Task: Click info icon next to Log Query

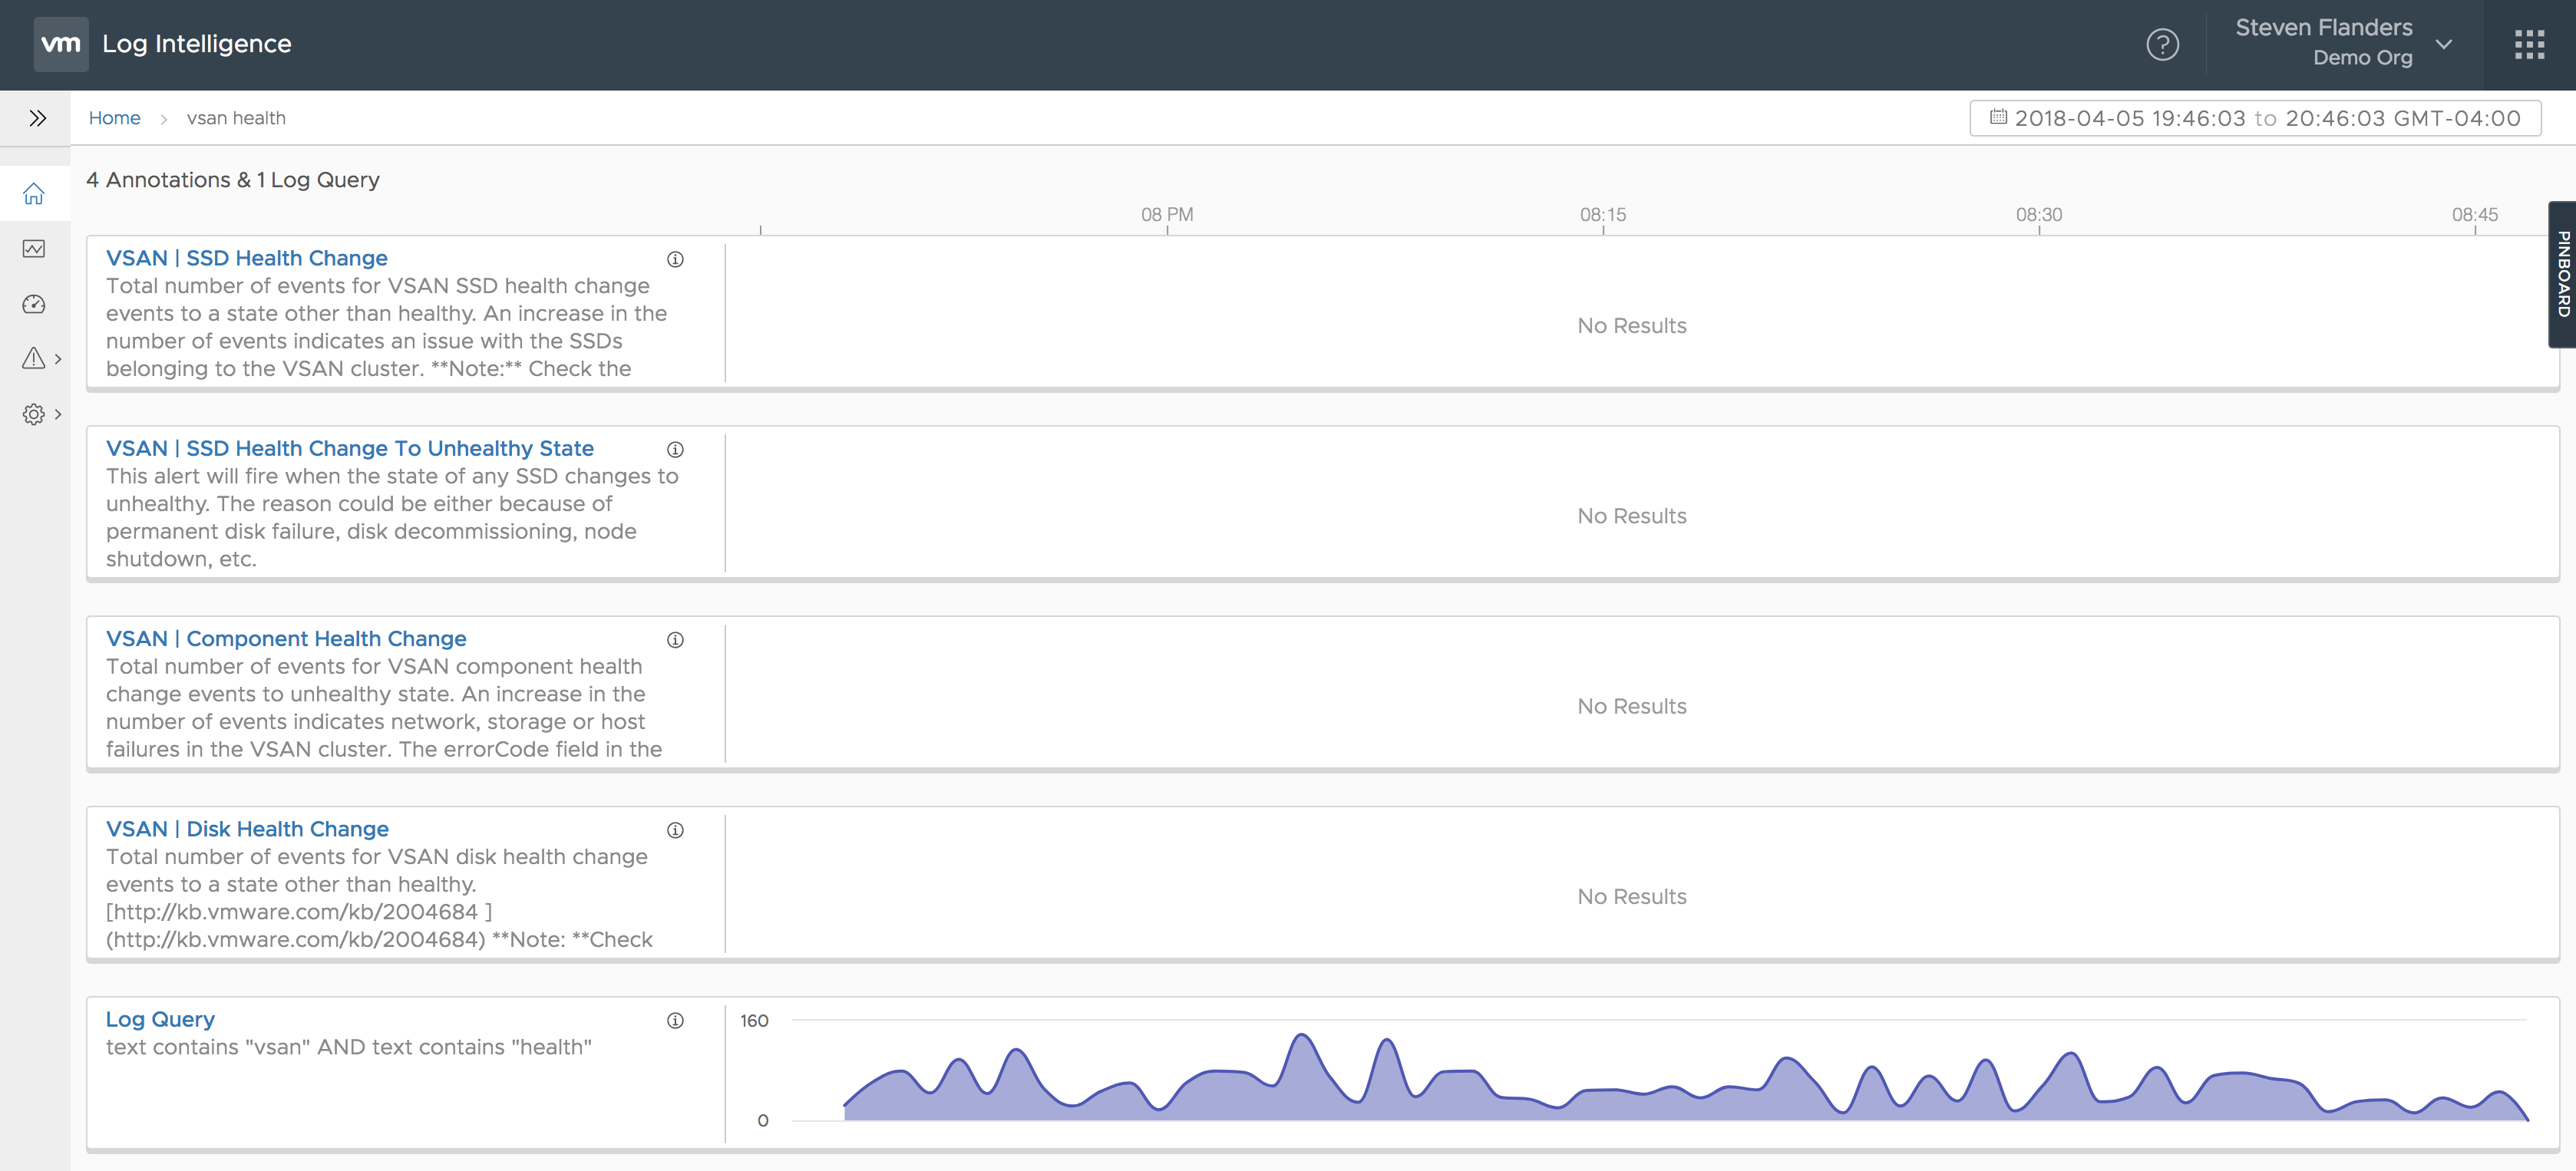Action: 675,1020
